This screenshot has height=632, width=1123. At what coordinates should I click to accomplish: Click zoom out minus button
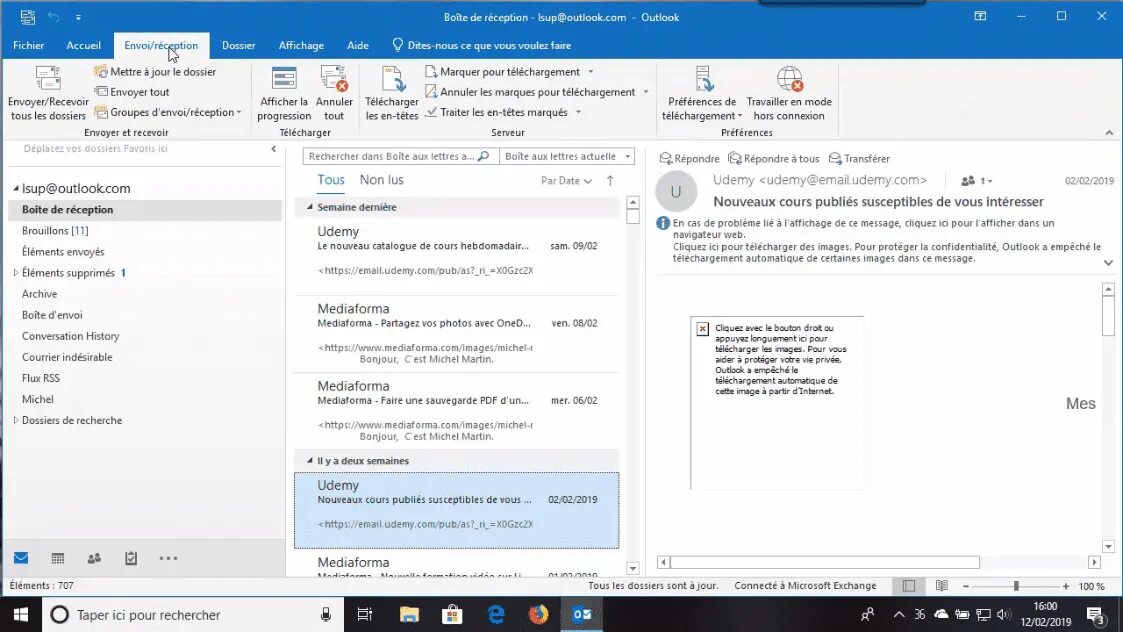pyautogui.click(x=965, y=586)
